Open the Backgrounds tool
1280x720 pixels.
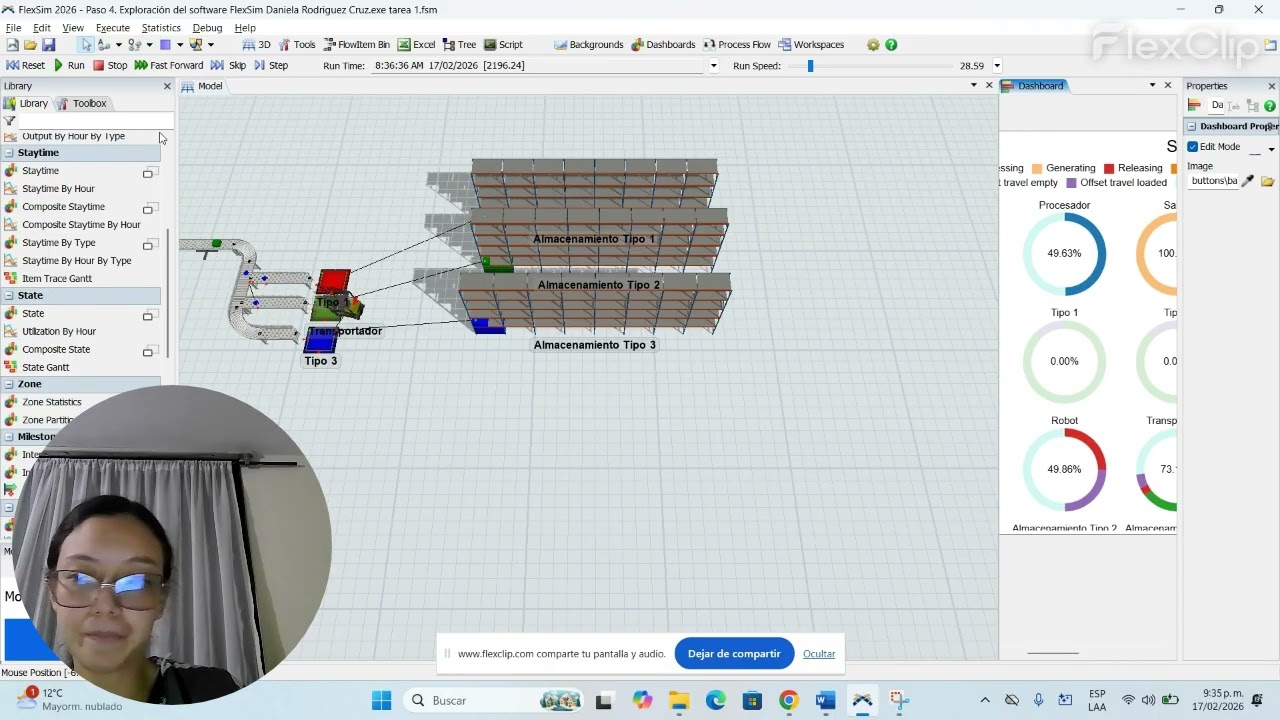(x=589, y=45)
